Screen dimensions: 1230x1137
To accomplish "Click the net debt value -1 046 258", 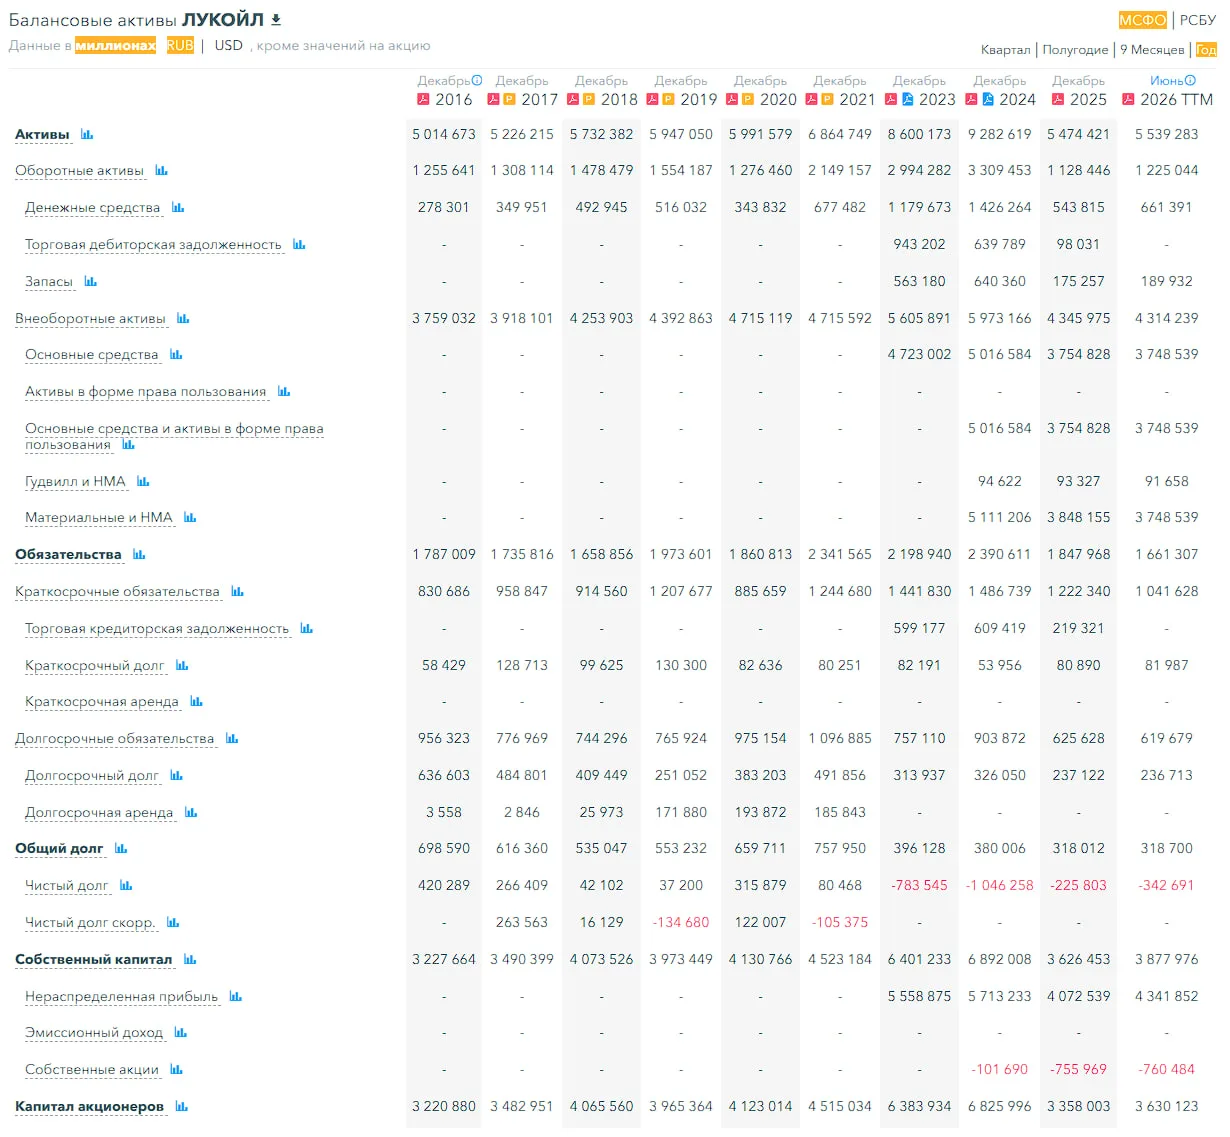I will 1000,885.
